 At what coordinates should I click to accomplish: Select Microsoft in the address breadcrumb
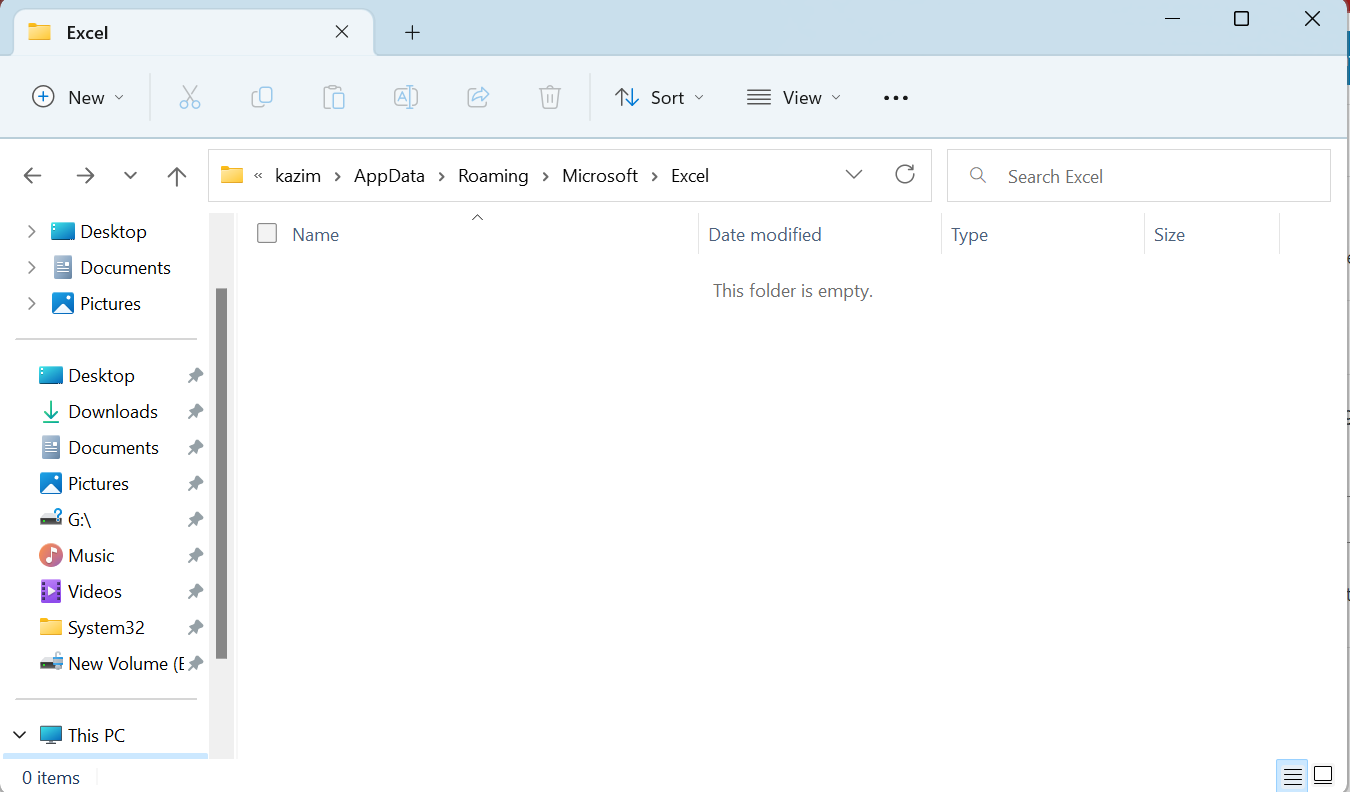600,176
